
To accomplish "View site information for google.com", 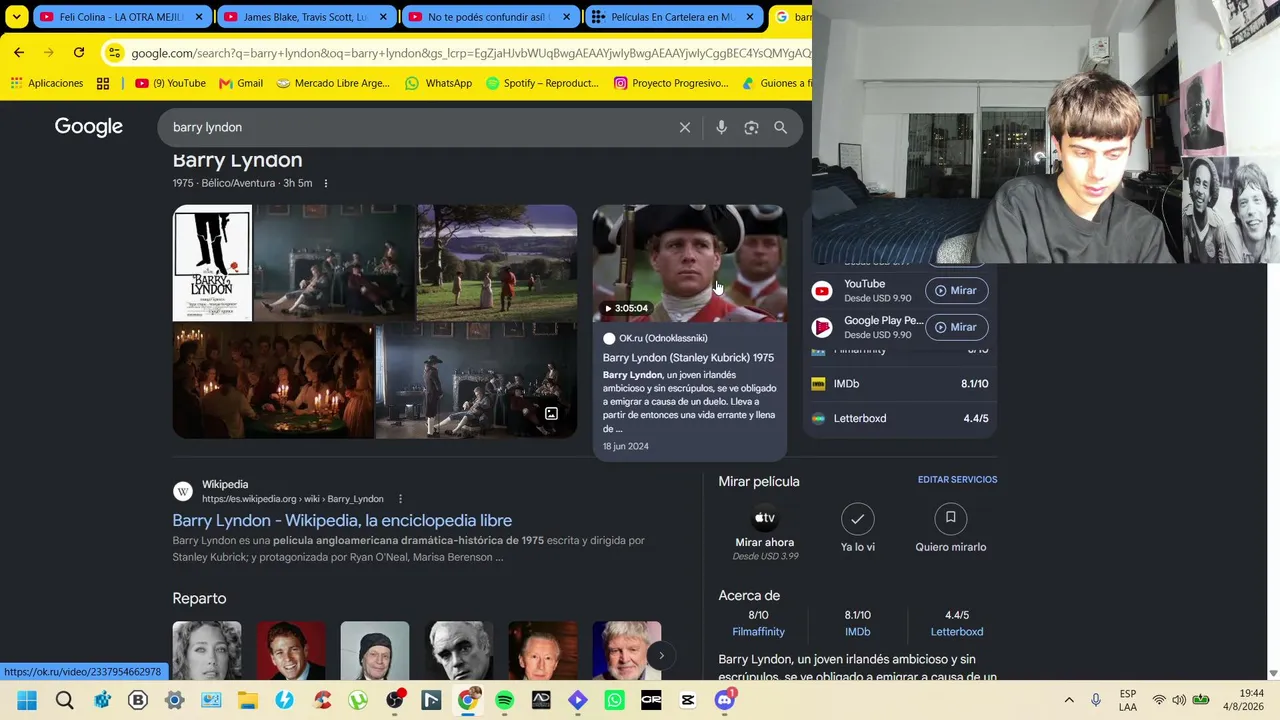I will [114, 53].
